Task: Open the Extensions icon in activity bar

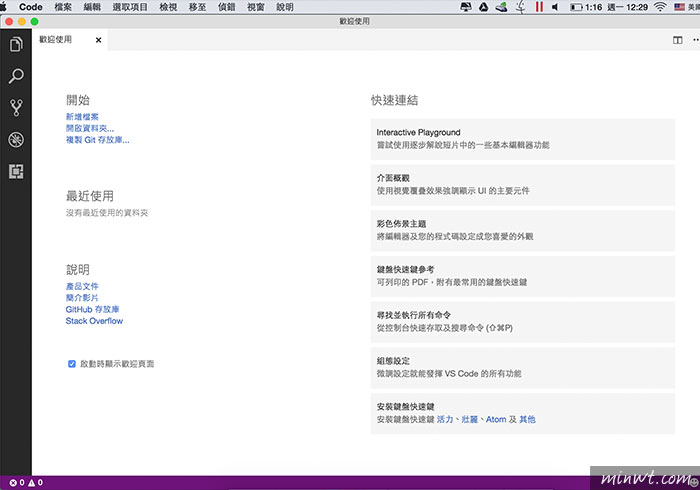Action: (16, 171)
